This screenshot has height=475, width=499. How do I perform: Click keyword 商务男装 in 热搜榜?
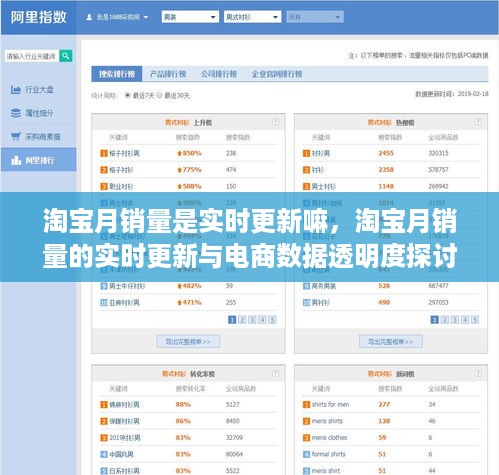click(x=324, y=286)
